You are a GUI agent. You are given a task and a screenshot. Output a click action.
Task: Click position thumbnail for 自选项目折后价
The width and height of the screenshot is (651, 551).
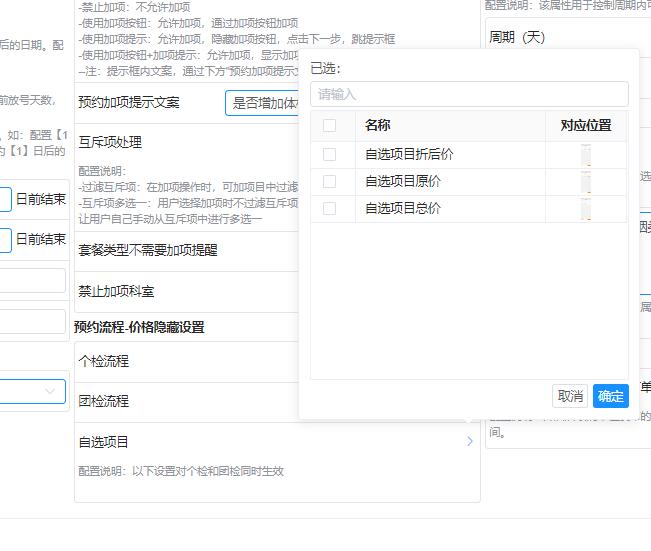(x=586, y=155)
